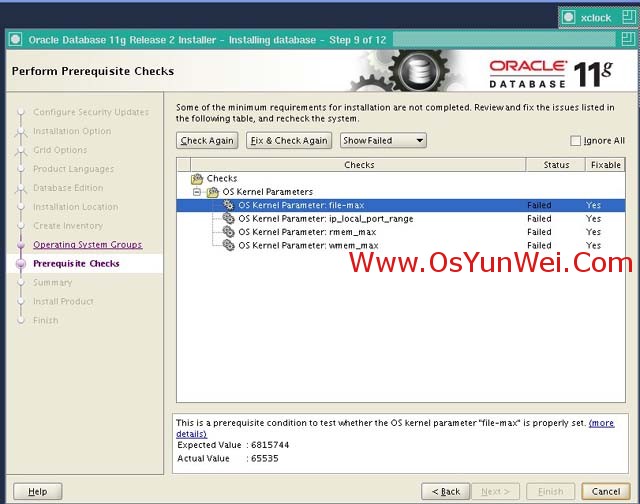Cancel the installation

click(x=606, y=491)
